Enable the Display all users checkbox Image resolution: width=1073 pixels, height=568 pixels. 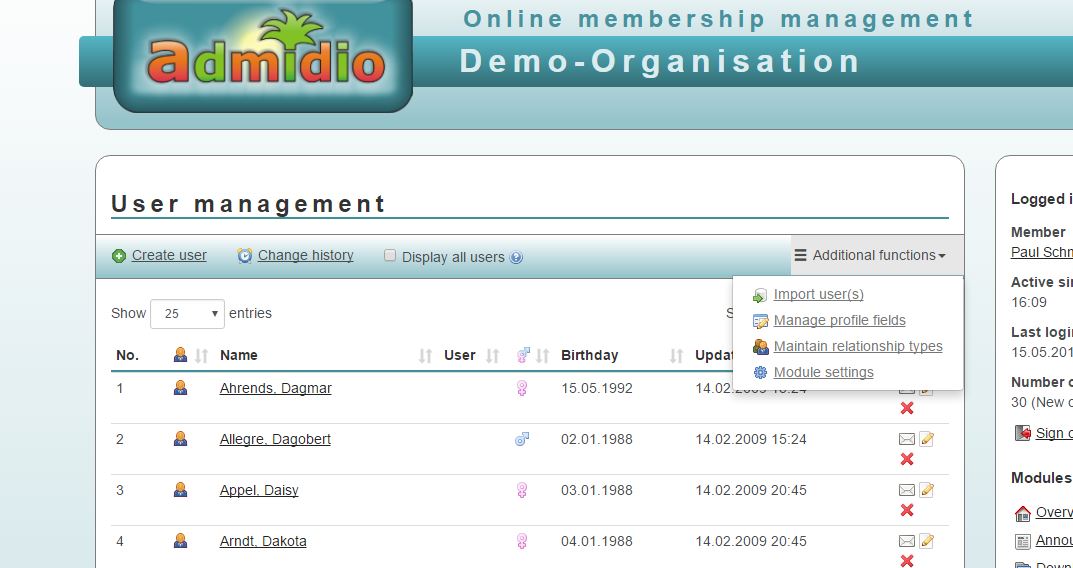tap(391, 256)
